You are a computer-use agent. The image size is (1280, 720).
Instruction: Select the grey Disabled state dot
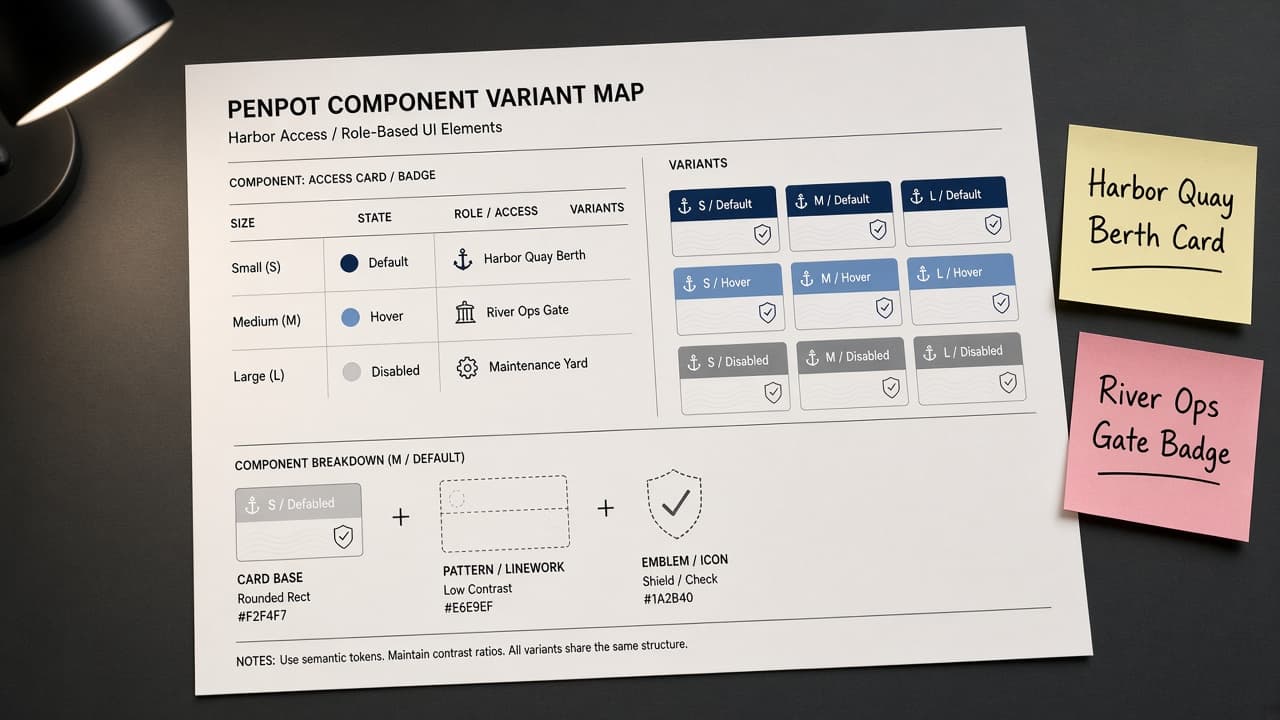351,372
